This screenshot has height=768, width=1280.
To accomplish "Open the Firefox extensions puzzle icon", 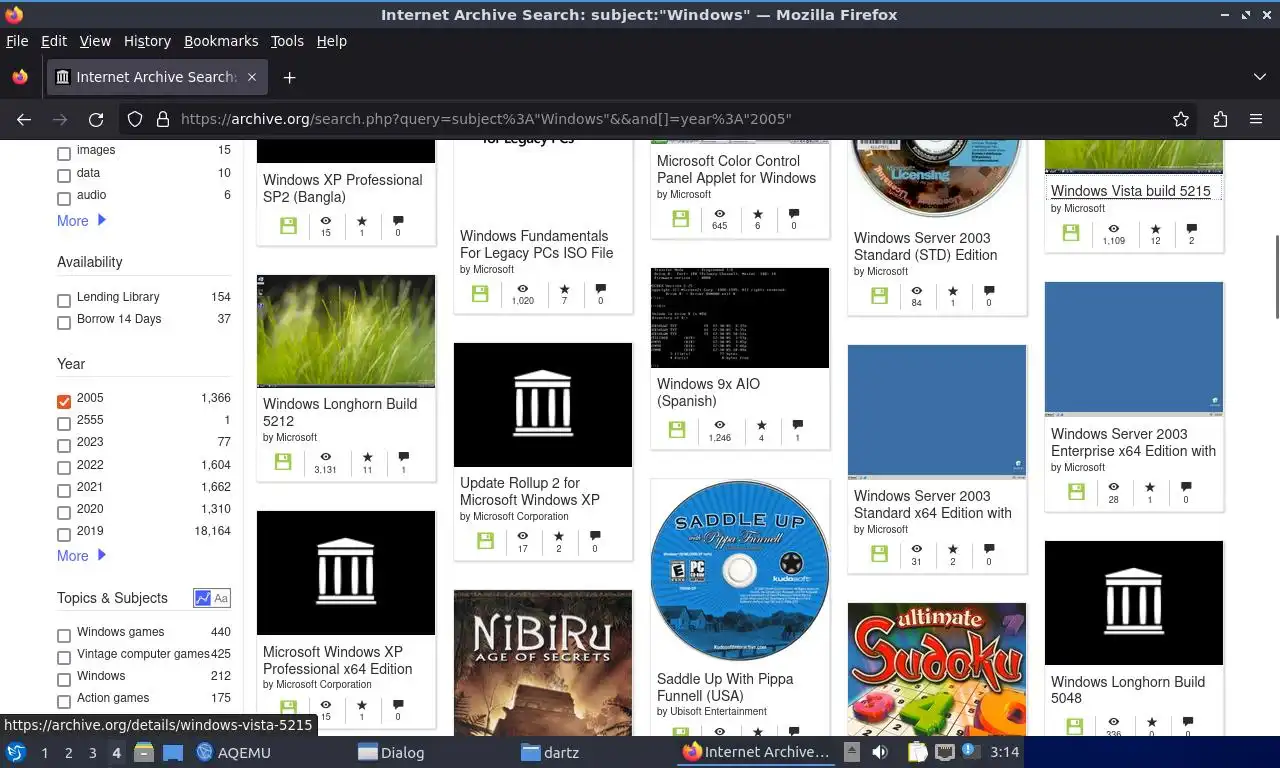I will pos(1220,119).
